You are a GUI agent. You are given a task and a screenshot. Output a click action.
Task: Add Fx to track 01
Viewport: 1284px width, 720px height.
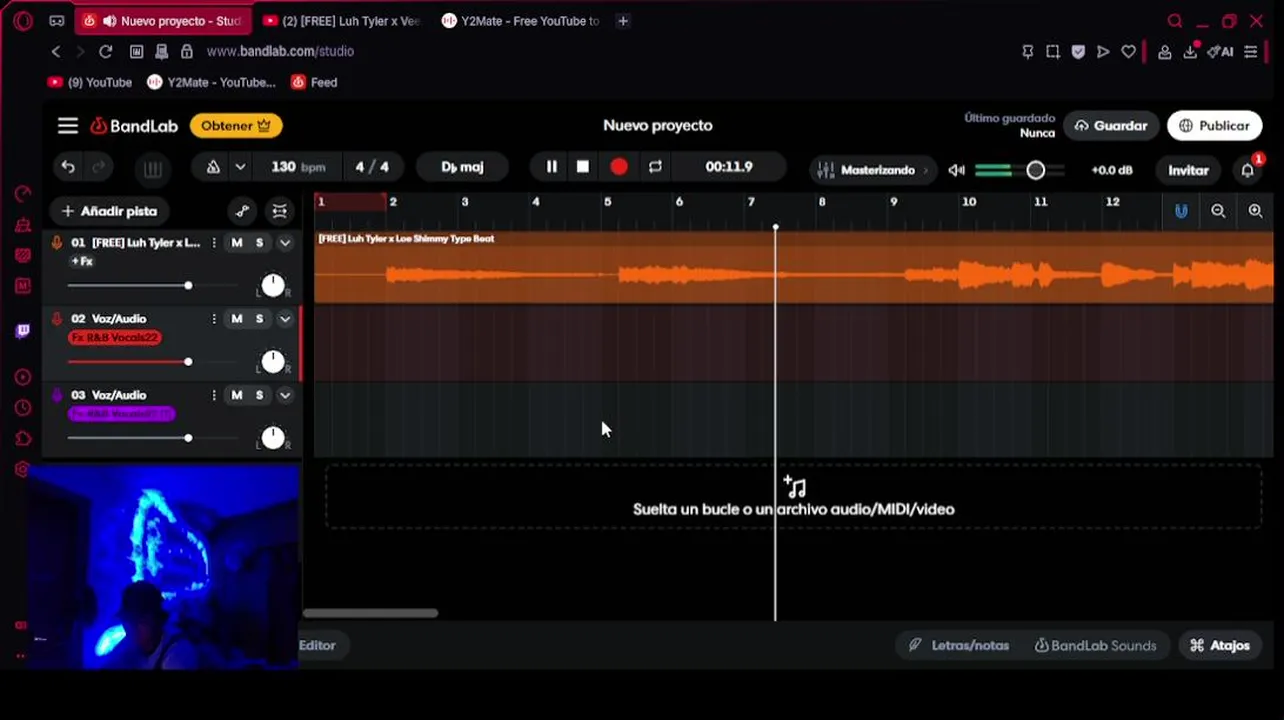[82, 261]
